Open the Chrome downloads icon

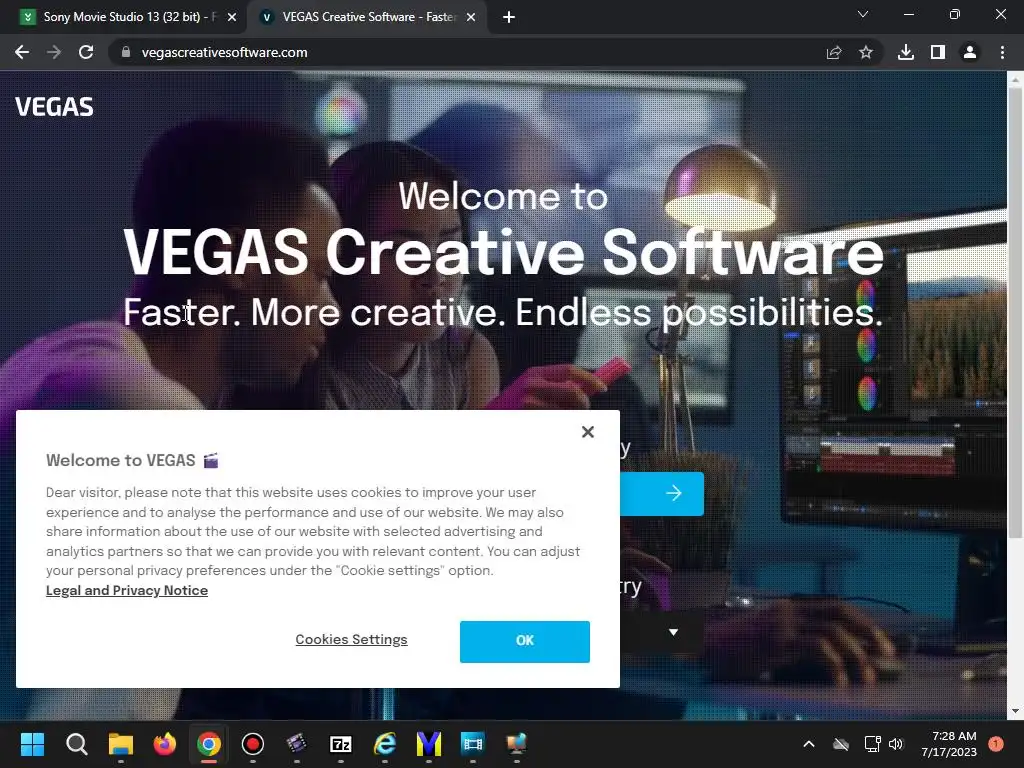coord(906,52)
